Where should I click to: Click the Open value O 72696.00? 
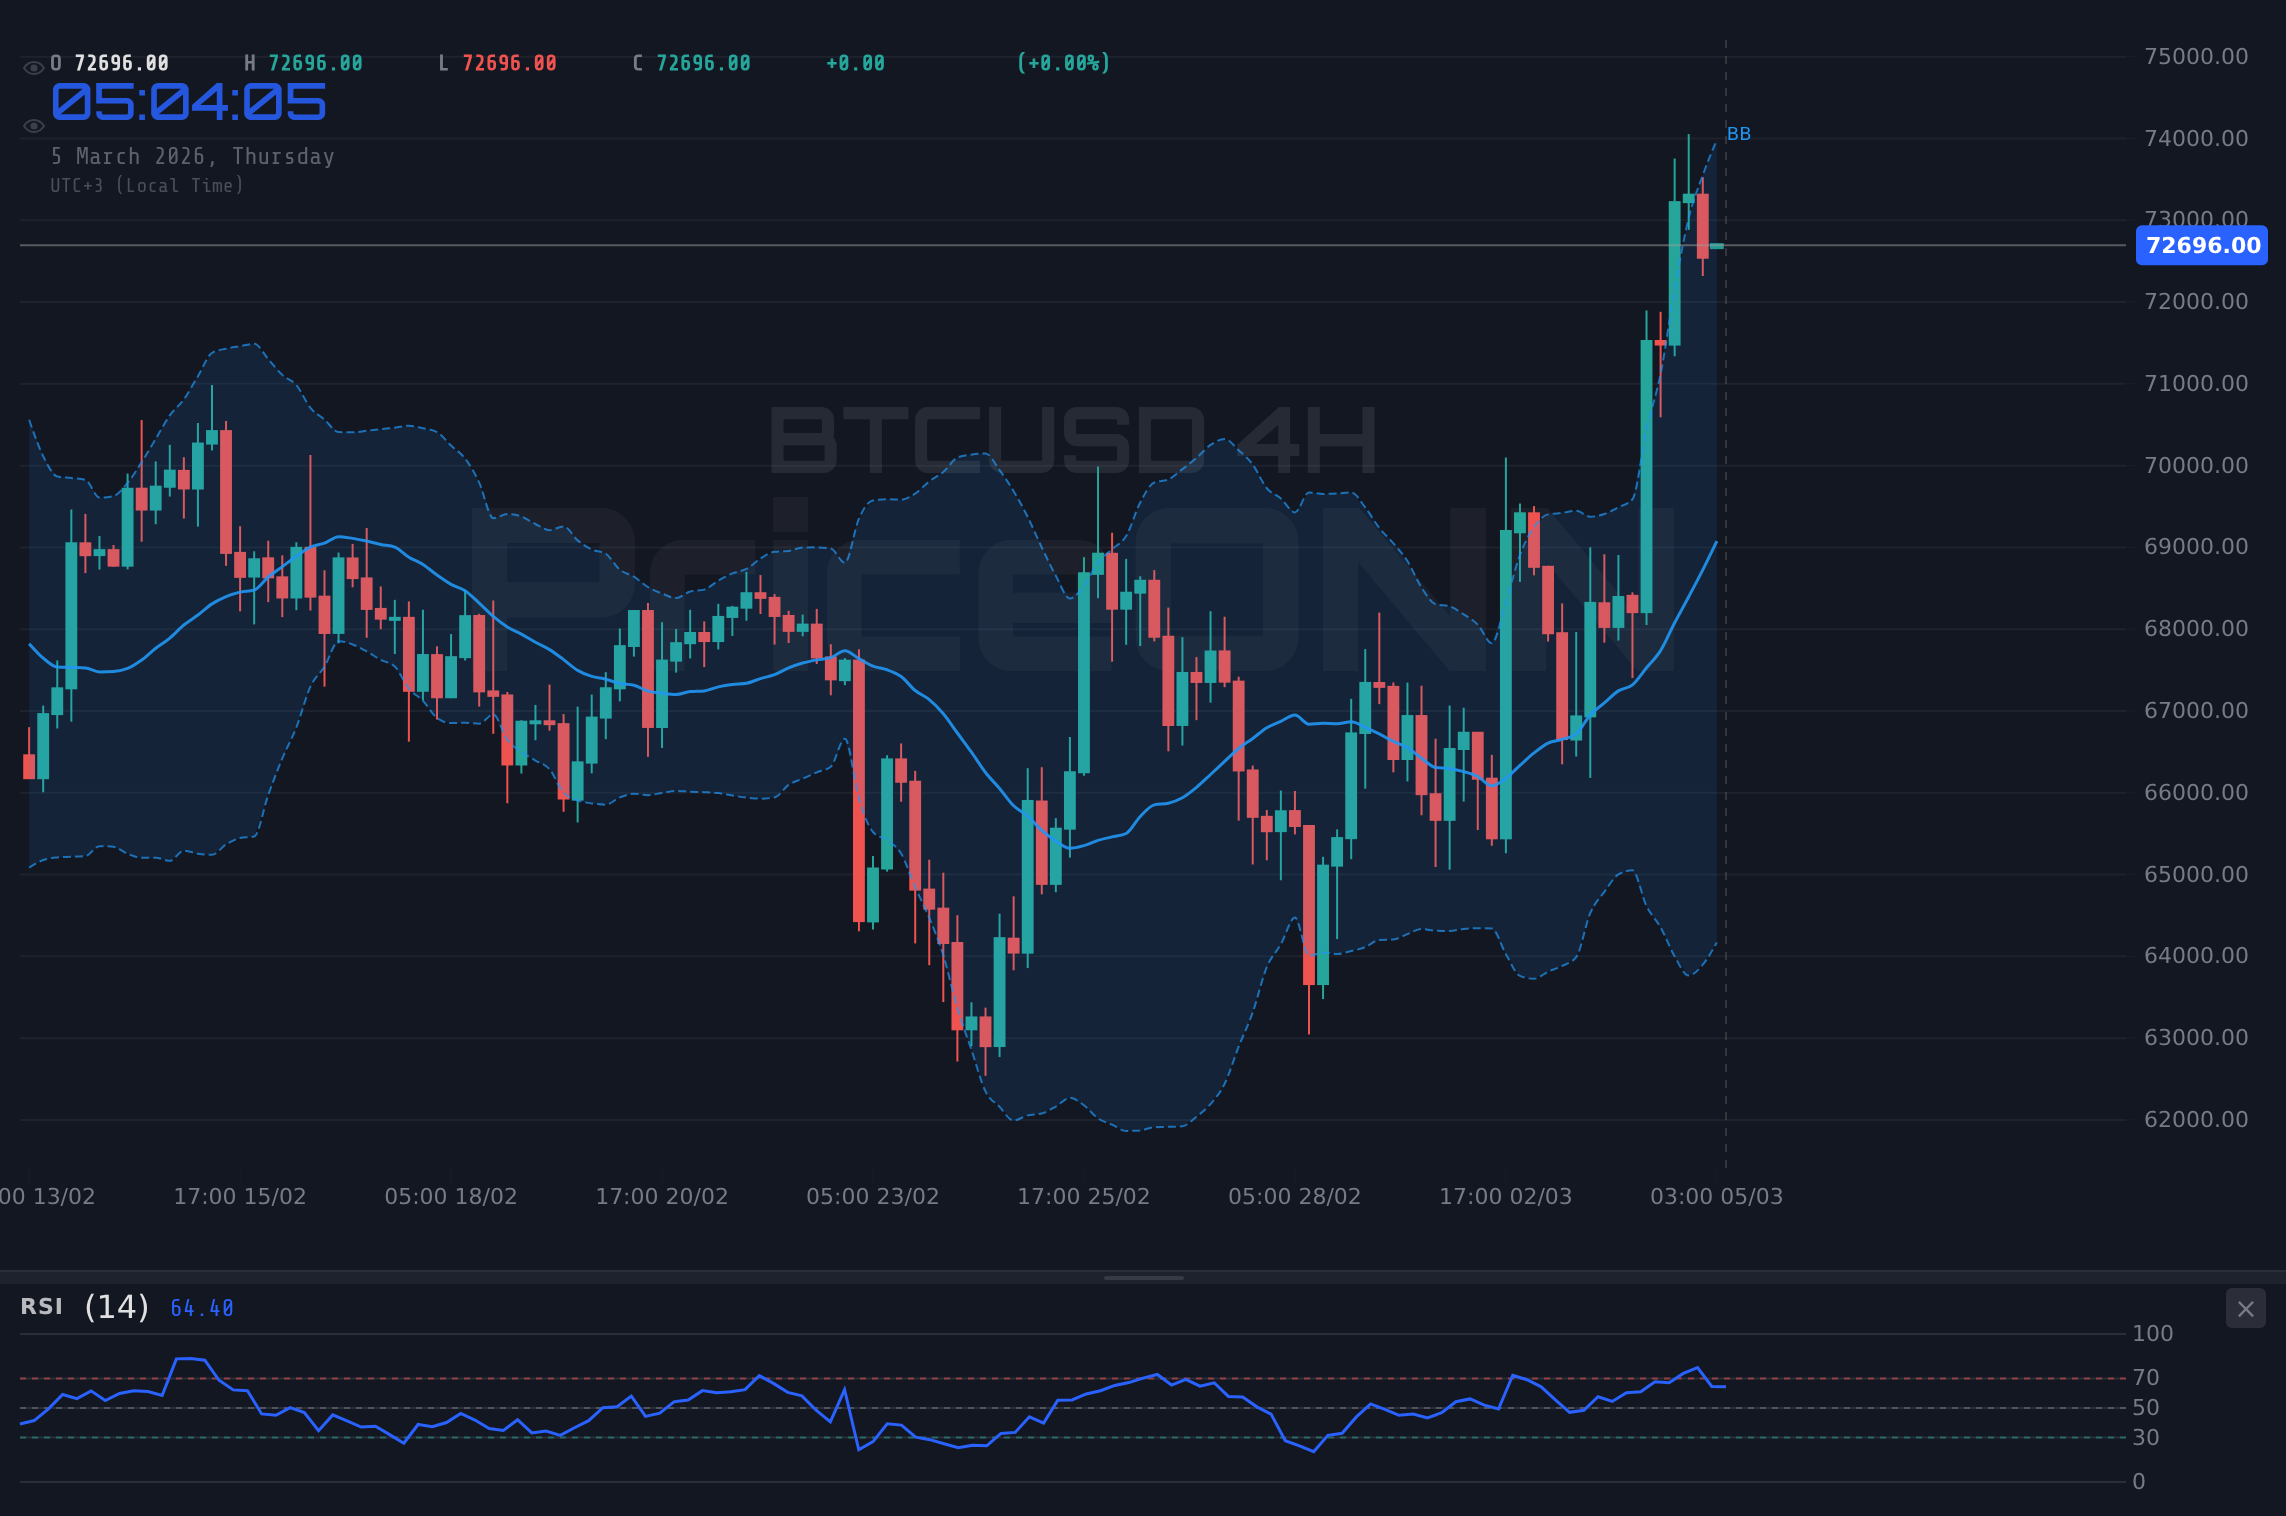click(x=110, y=62)
